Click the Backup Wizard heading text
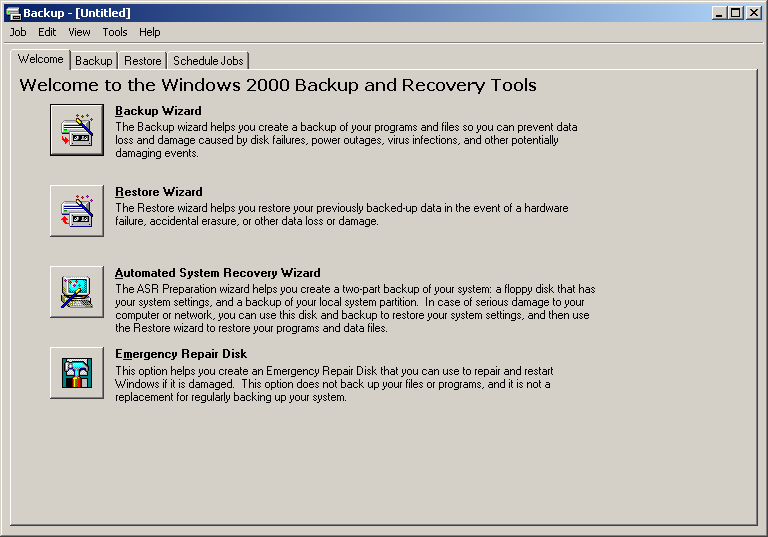This screenshot has width=768, height=537. [158, 111]
